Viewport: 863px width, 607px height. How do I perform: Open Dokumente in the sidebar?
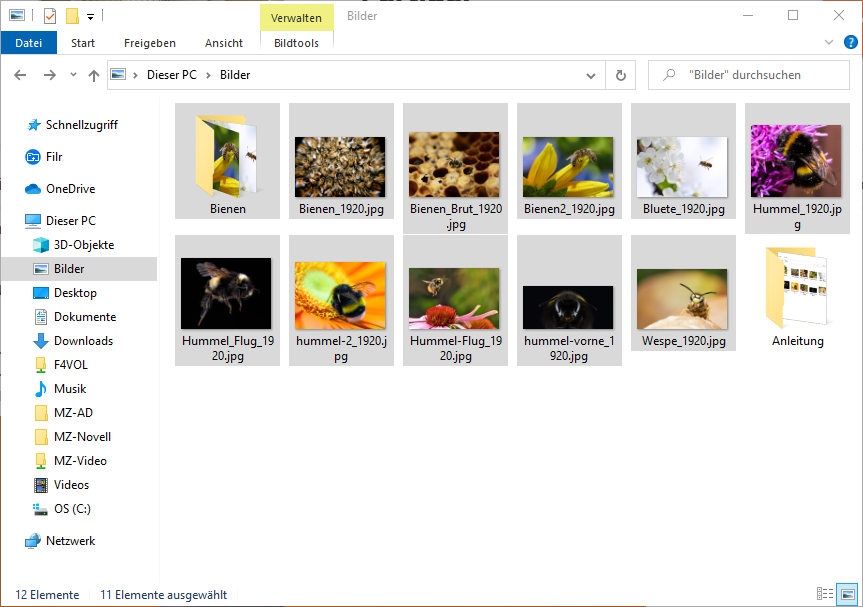pos(74,317)
